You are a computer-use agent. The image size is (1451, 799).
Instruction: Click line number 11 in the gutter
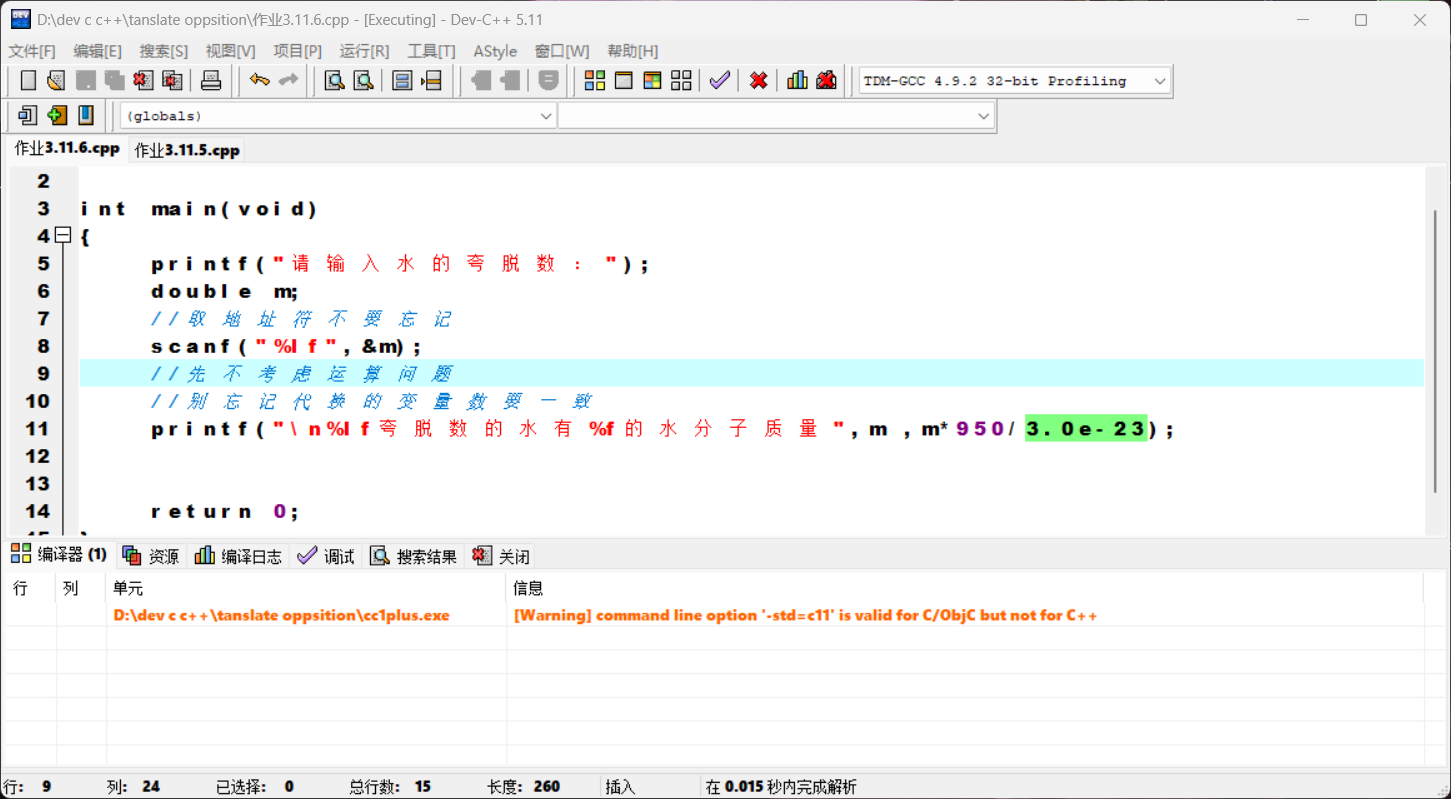pyautogui.click(x=37, y=429)
